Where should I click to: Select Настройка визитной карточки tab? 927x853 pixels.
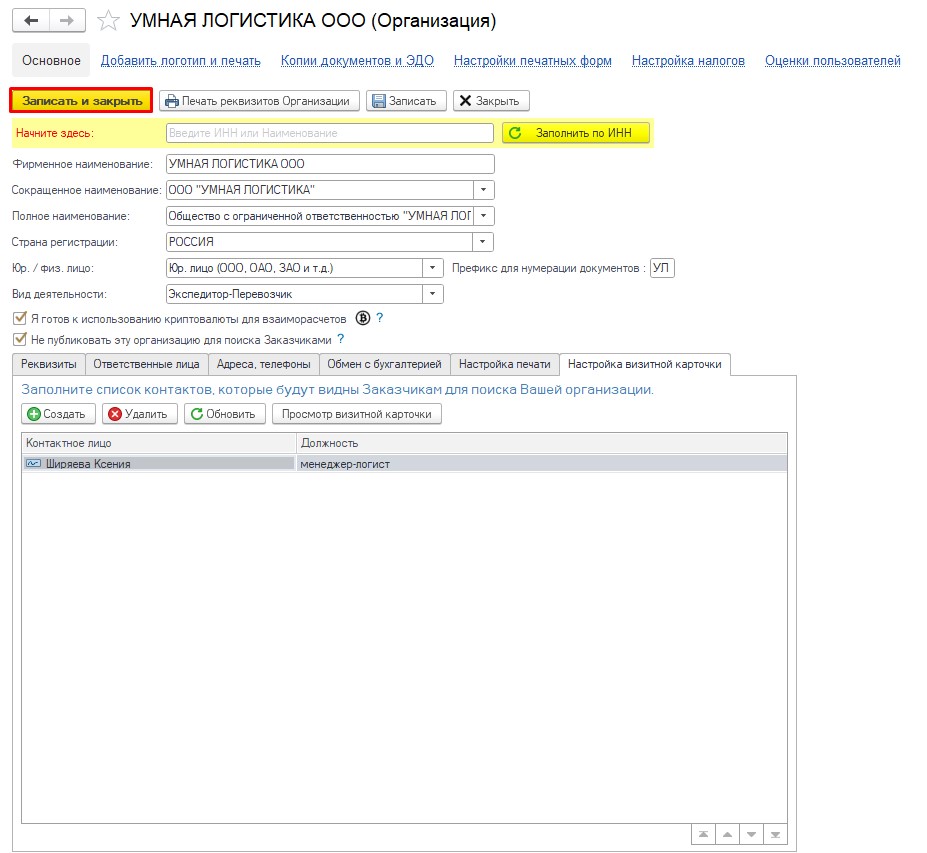(x=644, y=364)
